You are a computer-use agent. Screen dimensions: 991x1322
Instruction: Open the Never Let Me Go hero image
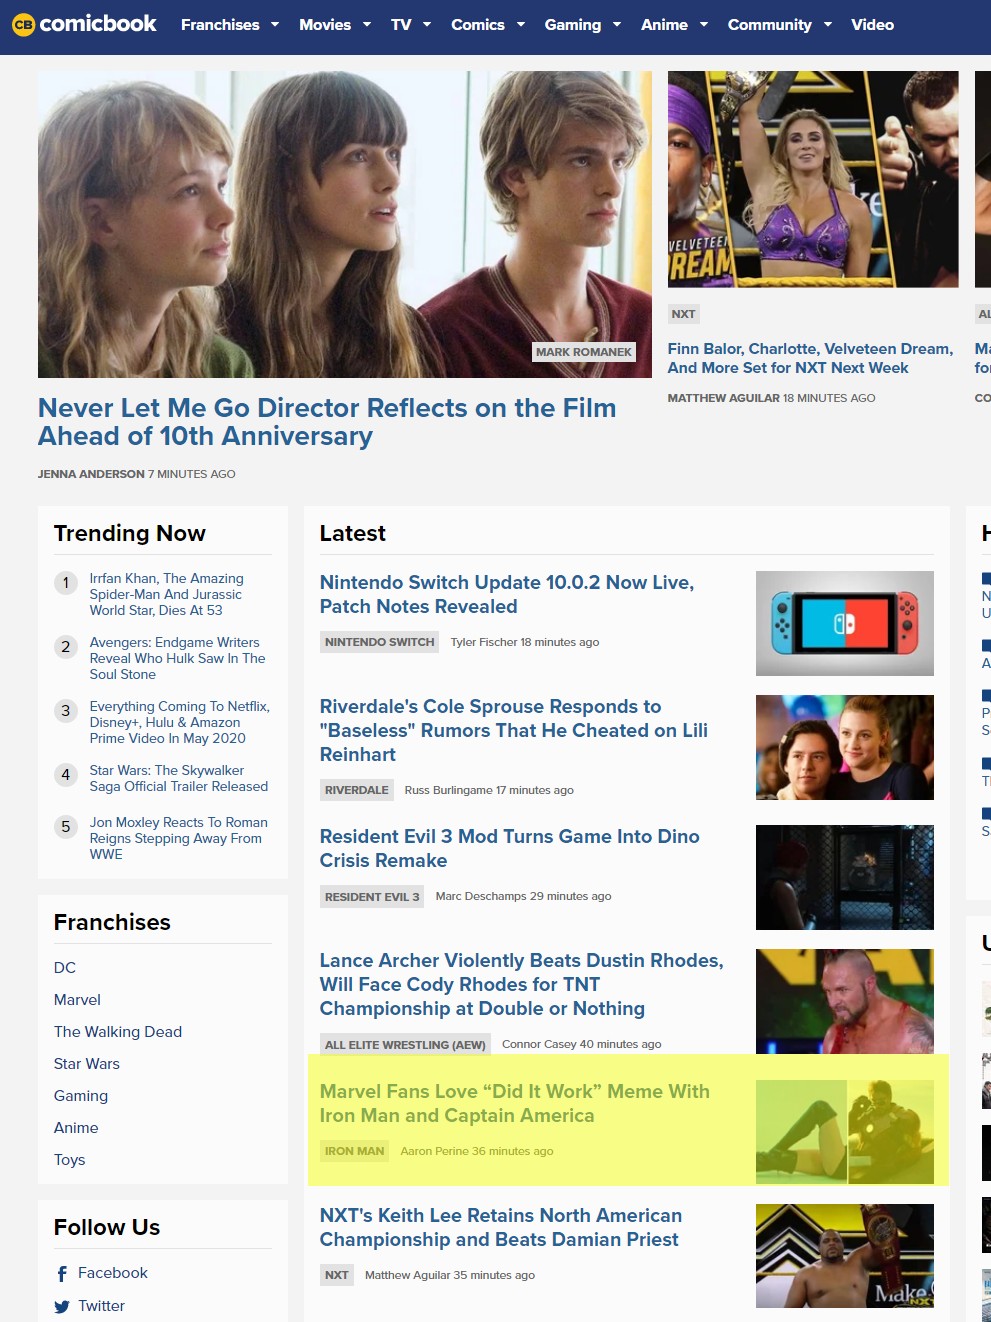pos(345,224)
